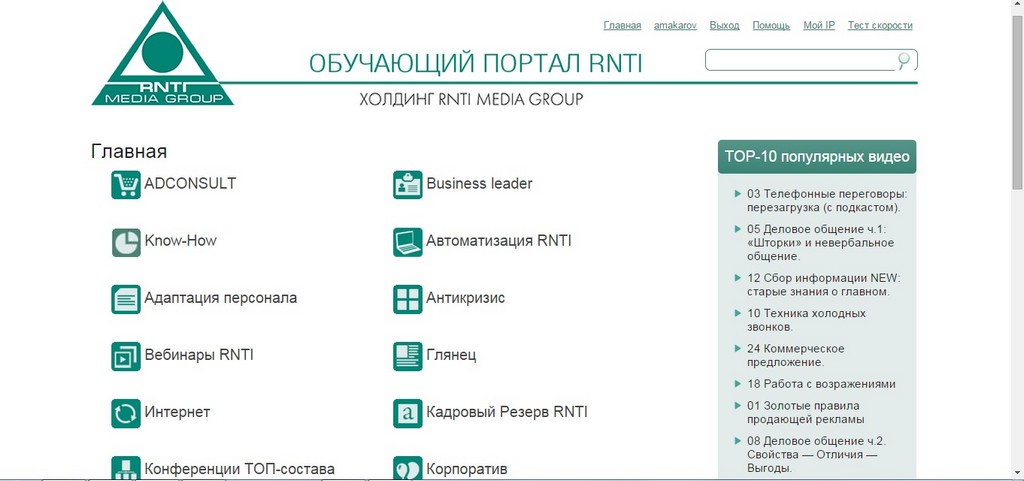This screenshot has height=481, width=1024.
Task: Open Кадровый Резерв RNTI link
Action: [507, 412]
